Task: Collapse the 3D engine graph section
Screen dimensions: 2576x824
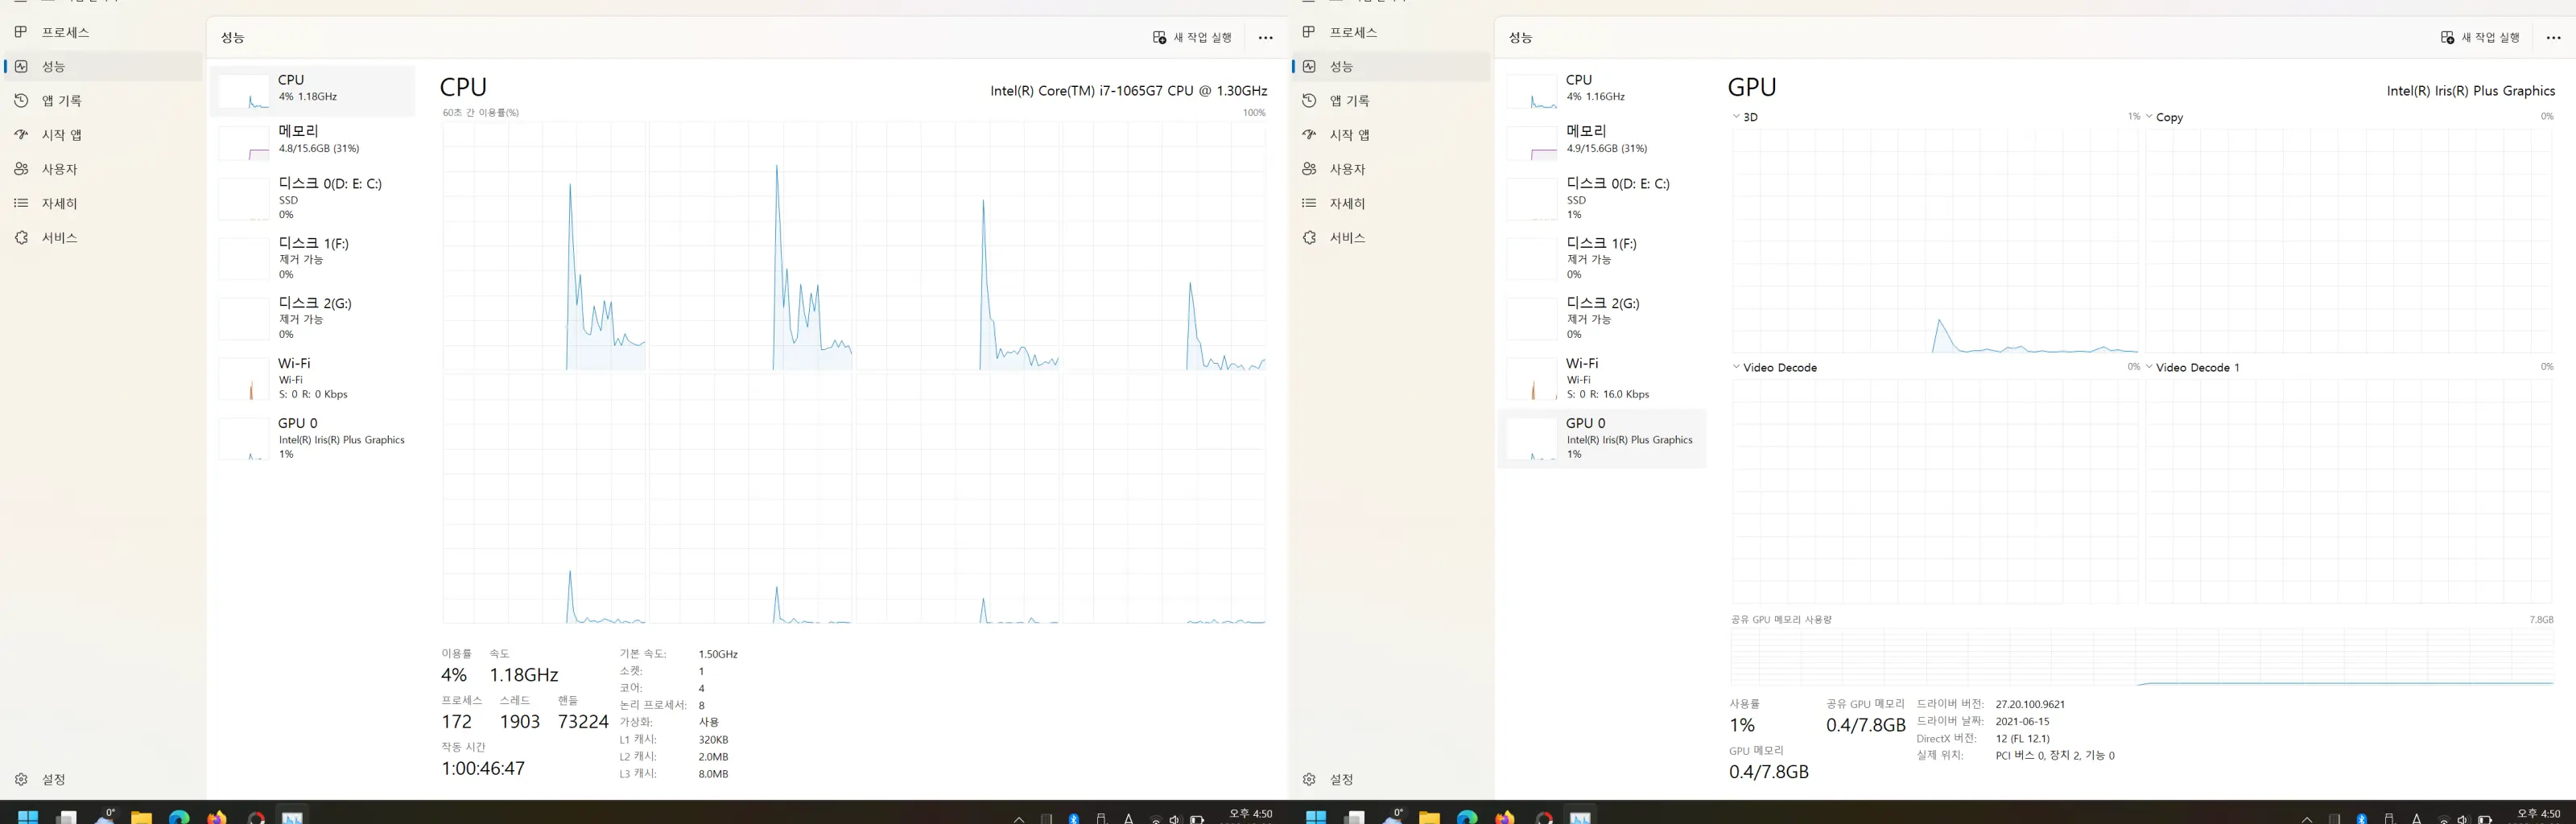Action: click(1737, 116)
